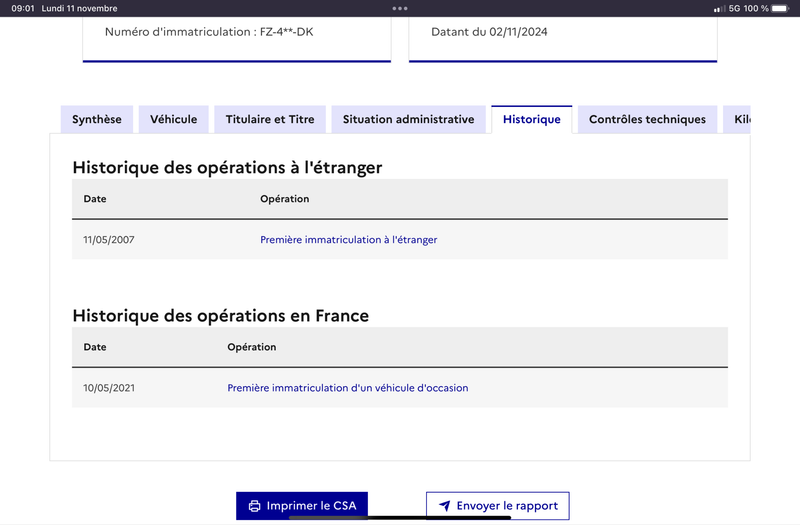800x525 pixels.
Task: Click the paper plane send icon
Action: pos(444,506)
